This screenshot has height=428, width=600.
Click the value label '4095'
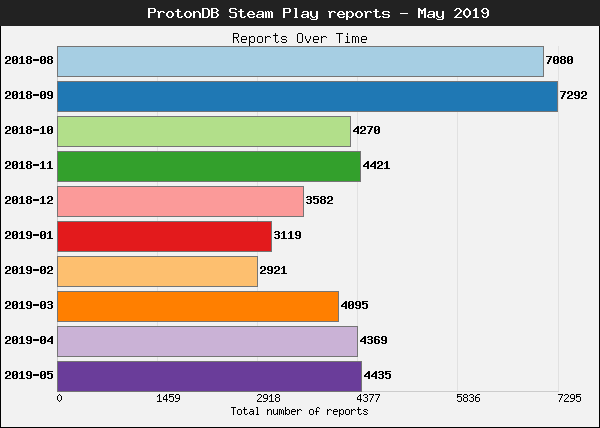pos(355,305)
